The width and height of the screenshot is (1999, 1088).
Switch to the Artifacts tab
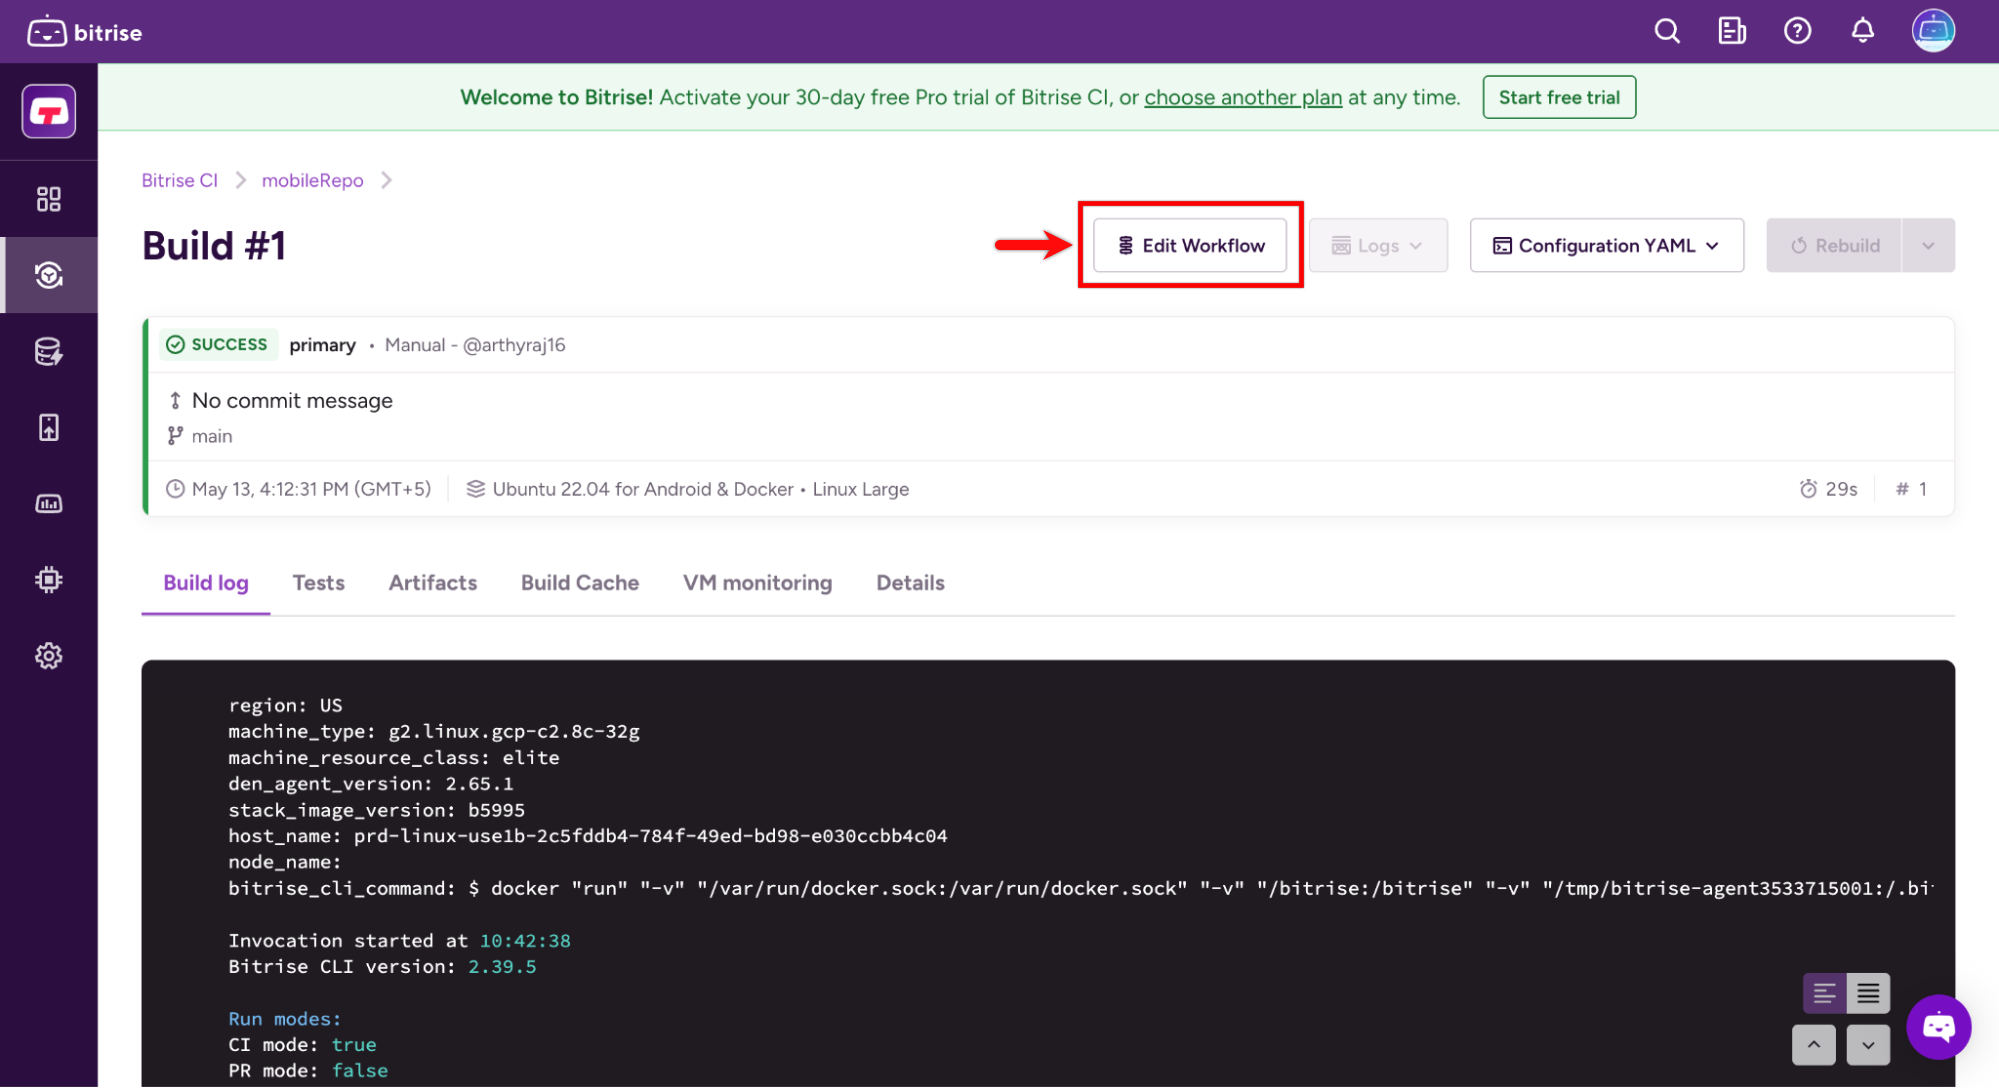(433, 583)
